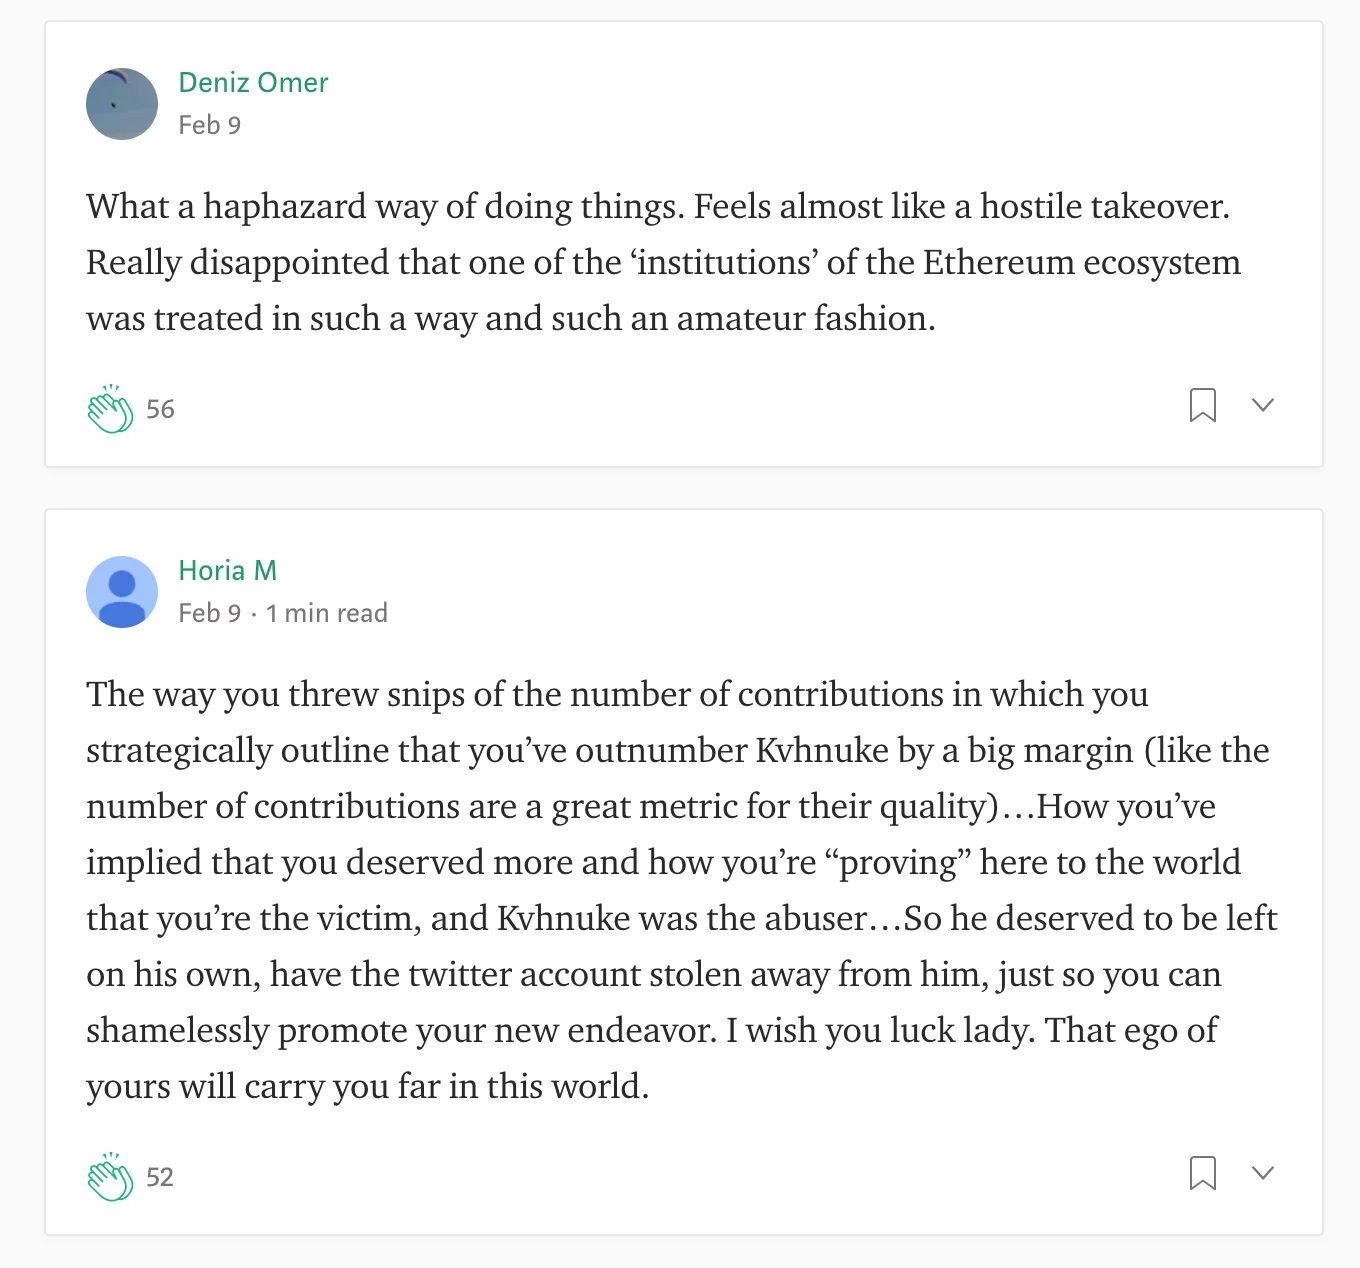The width and height of the screenshot is (1360, 1268).
Task: View the 56 claps count
Action: click(x=160, y=409)
